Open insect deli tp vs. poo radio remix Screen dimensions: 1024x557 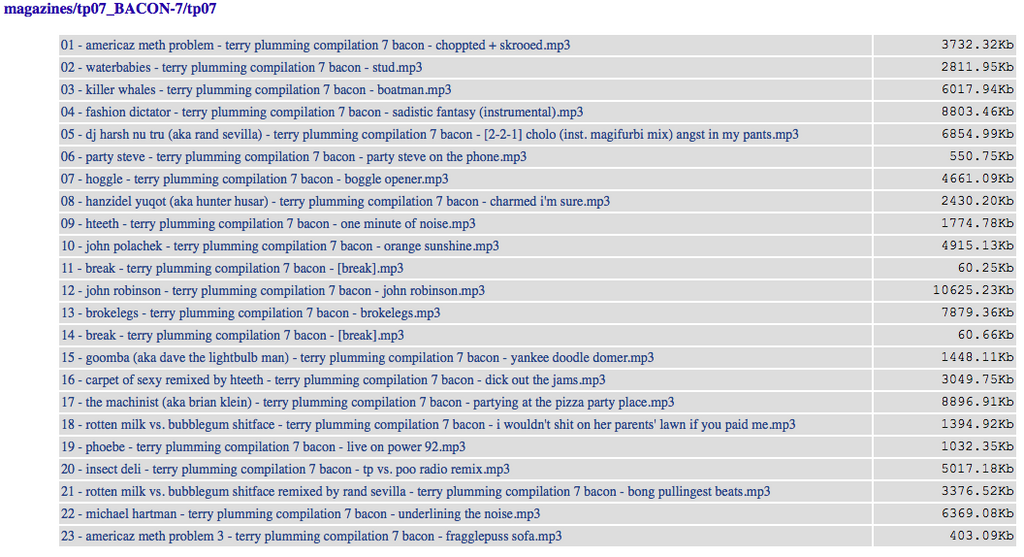[285, 469]
